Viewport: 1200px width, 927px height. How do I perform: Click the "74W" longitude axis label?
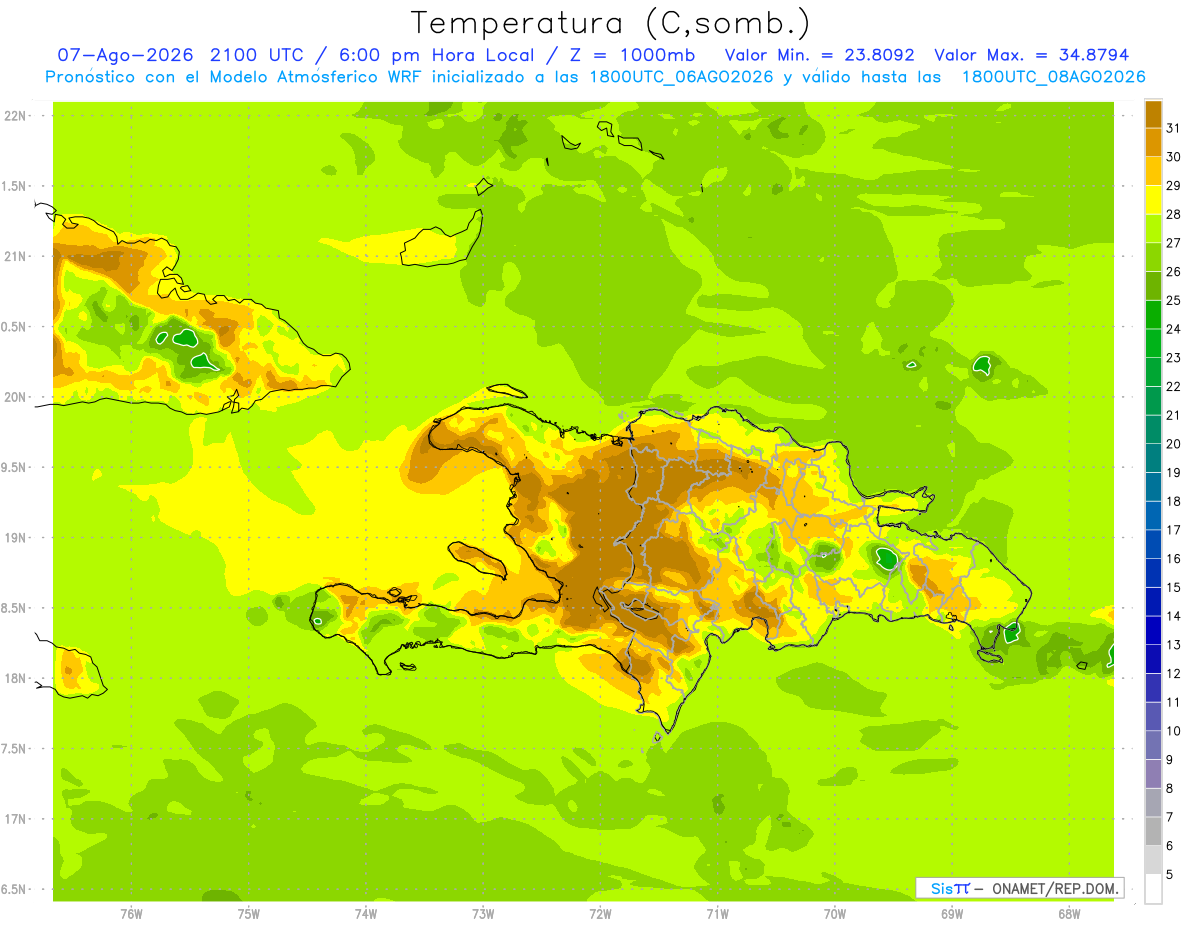pos(366,914)
